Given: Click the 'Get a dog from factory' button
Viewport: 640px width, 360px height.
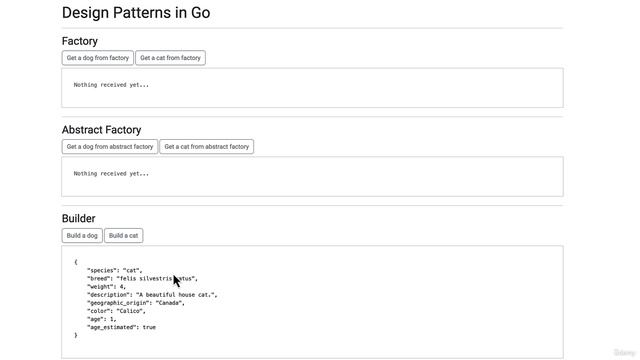Looking at the screenshot, I should click(98, 58).
